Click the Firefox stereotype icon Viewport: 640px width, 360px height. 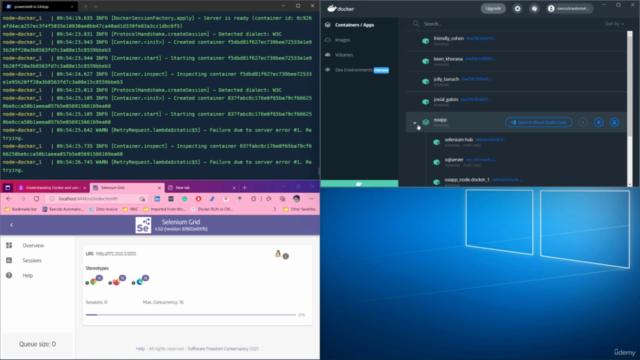pos(116,282)
